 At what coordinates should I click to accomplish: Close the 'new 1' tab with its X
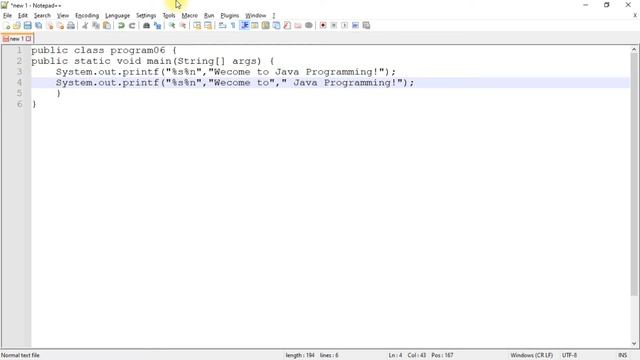tap(28, 39)
